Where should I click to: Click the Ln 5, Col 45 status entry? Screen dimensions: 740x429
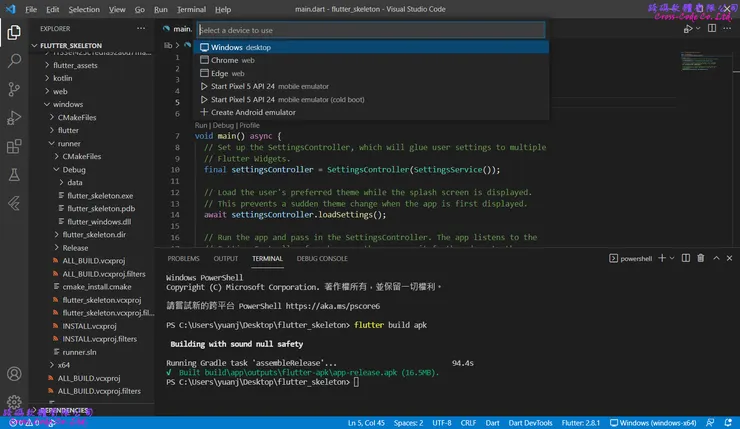point(366,423)
